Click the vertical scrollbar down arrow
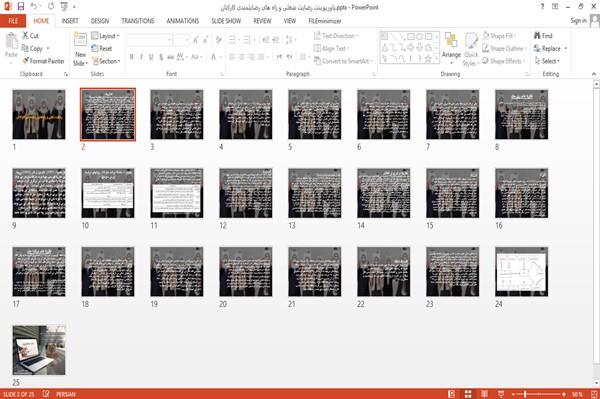This screenshot has height=399, width=600. tap(596, 383)
